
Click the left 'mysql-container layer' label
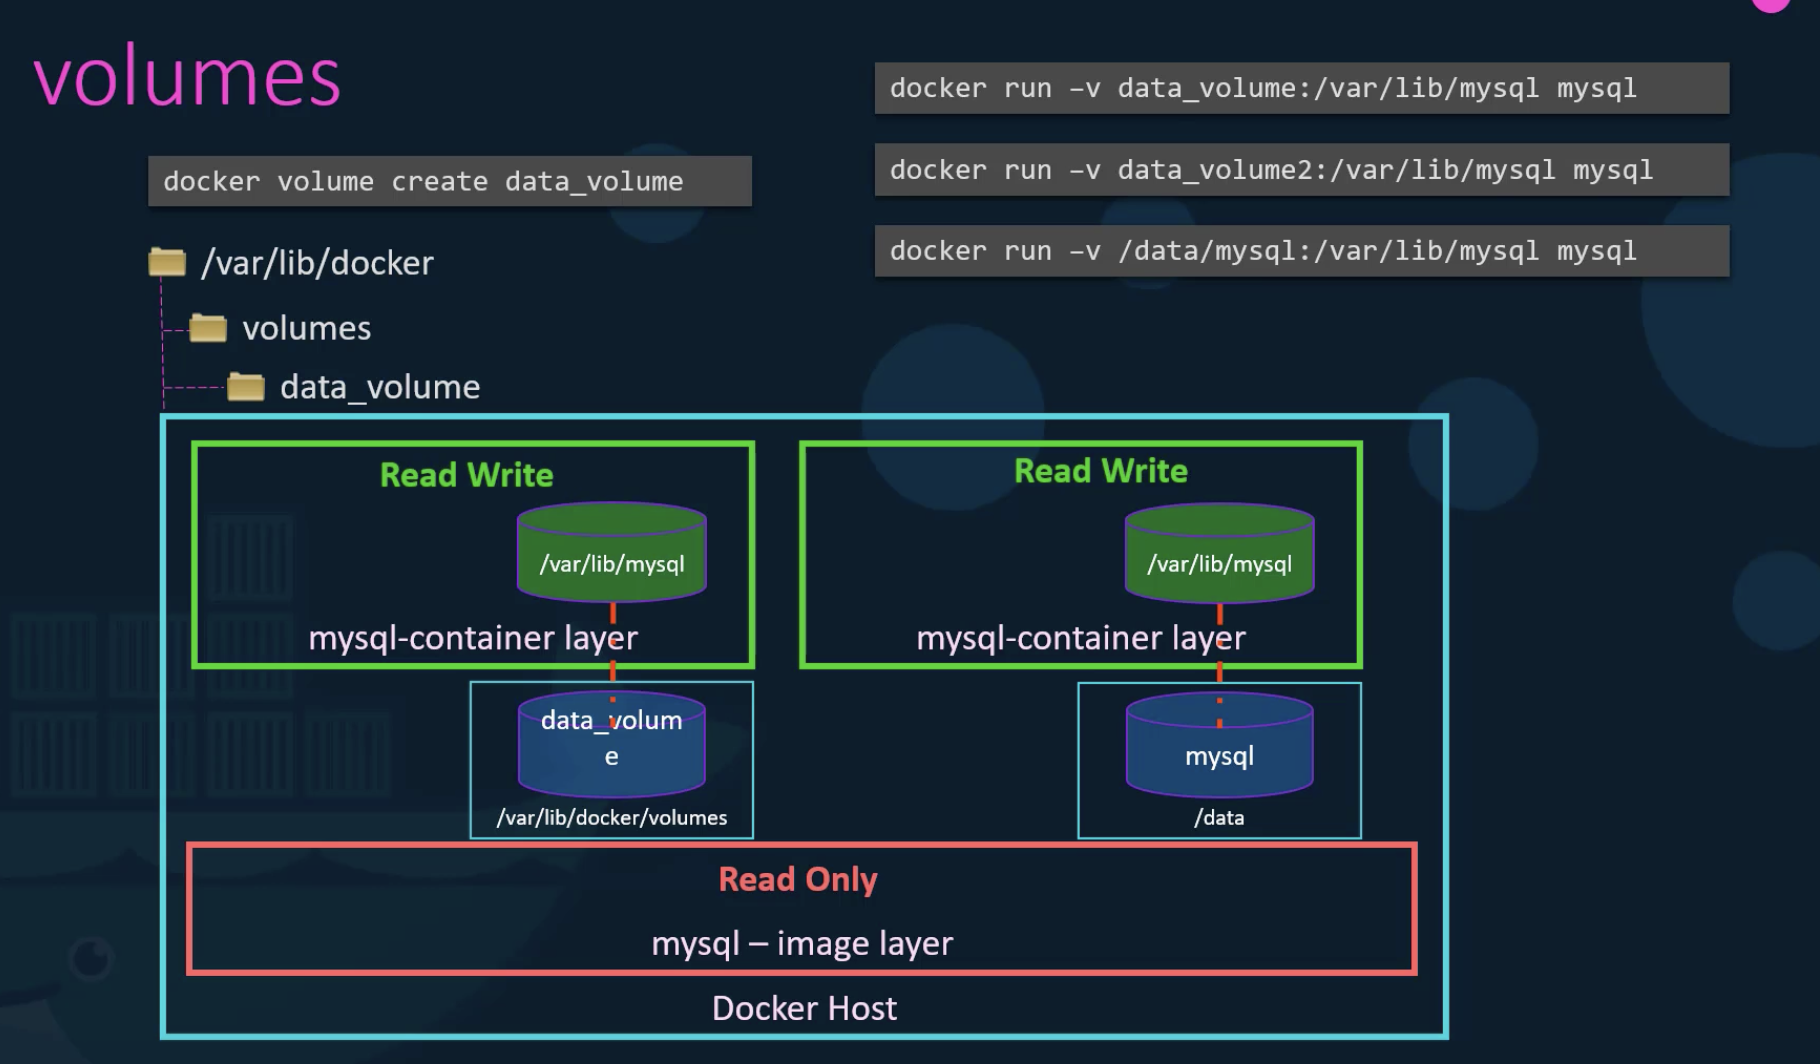pyautogui.click(x=473, y=638)
